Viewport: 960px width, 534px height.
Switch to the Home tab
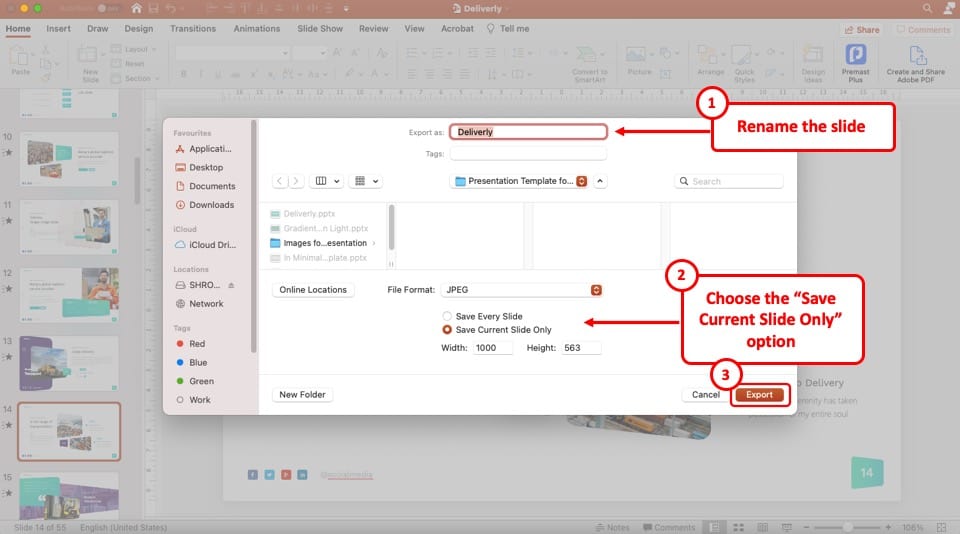18,29
